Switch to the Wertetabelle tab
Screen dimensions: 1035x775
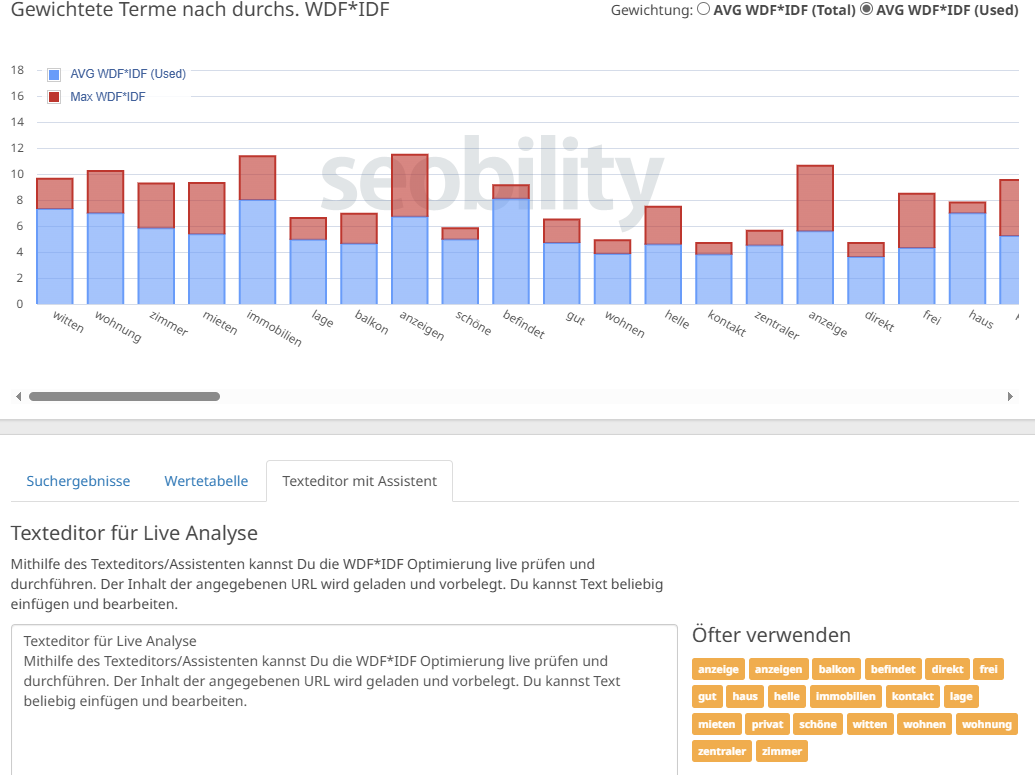pyautogui.click(x=206, y=481)
